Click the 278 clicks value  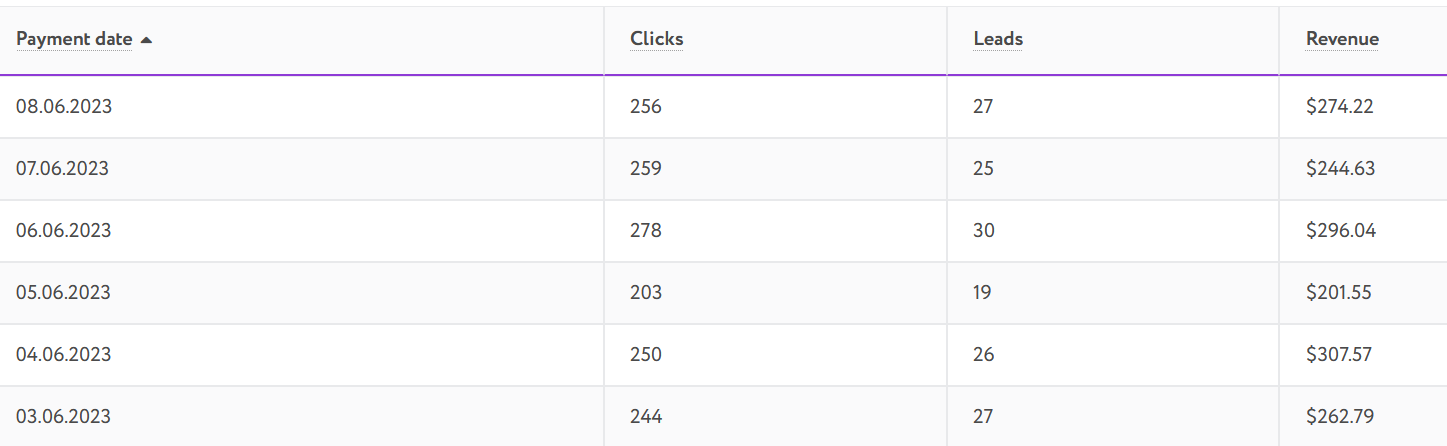tap(646, 230)
